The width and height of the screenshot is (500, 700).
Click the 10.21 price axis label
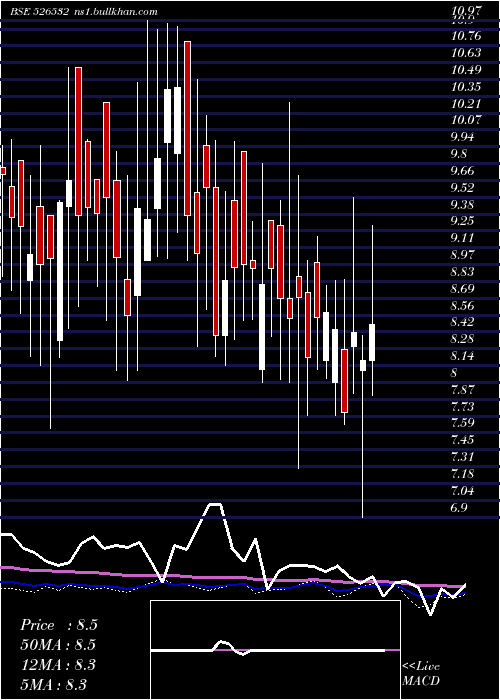tap(466, 104)
